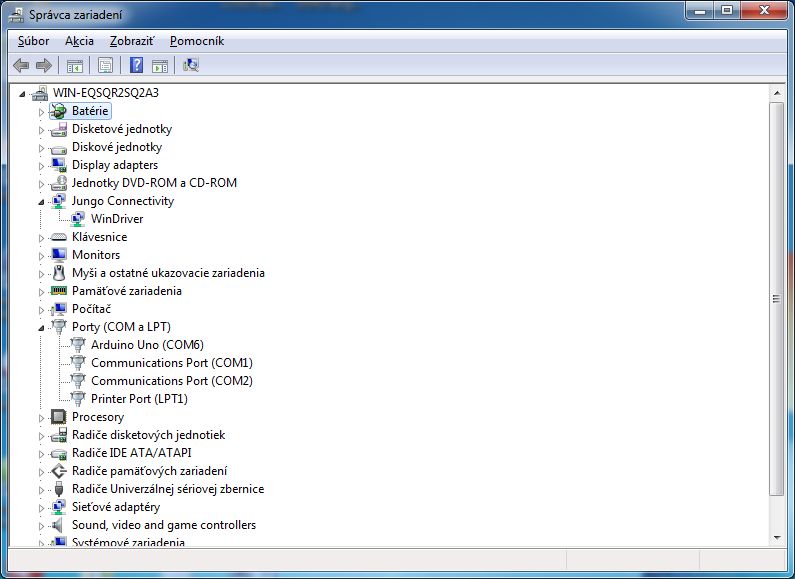
Task: Click the vertical scrollbar thumb
Action: 777,299
